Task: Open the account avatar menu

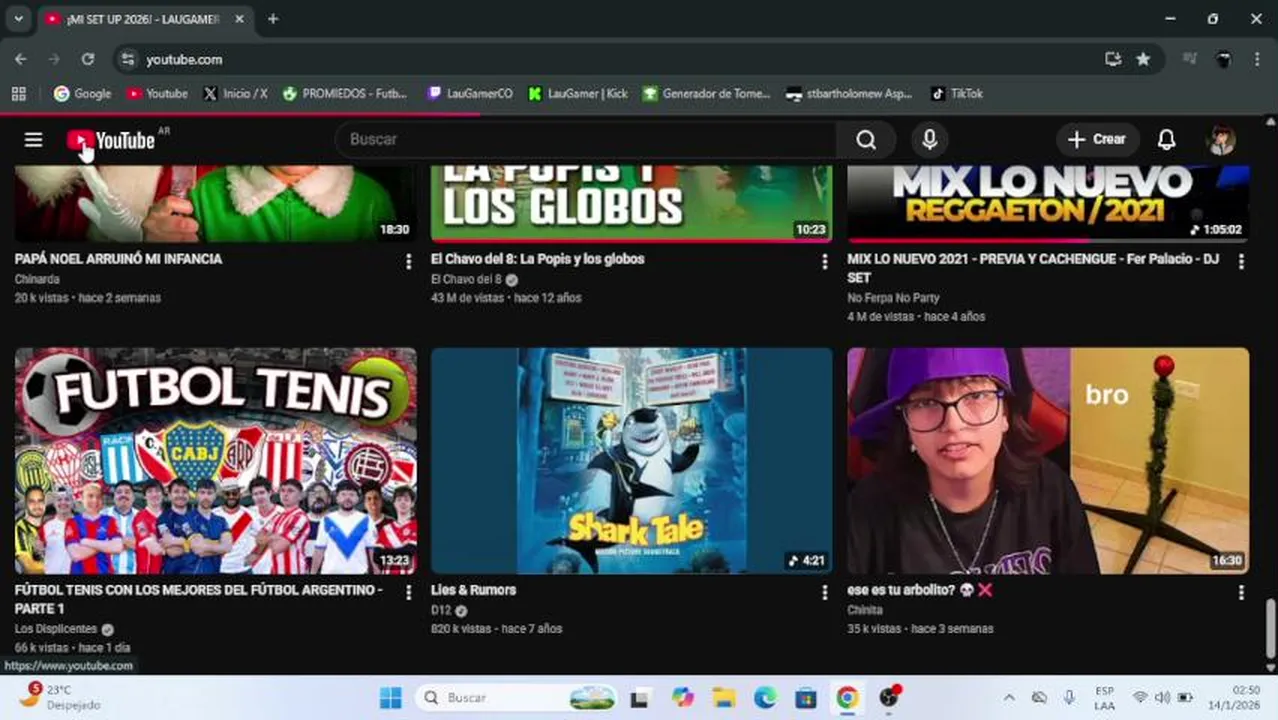Action: pos(1222,140)
